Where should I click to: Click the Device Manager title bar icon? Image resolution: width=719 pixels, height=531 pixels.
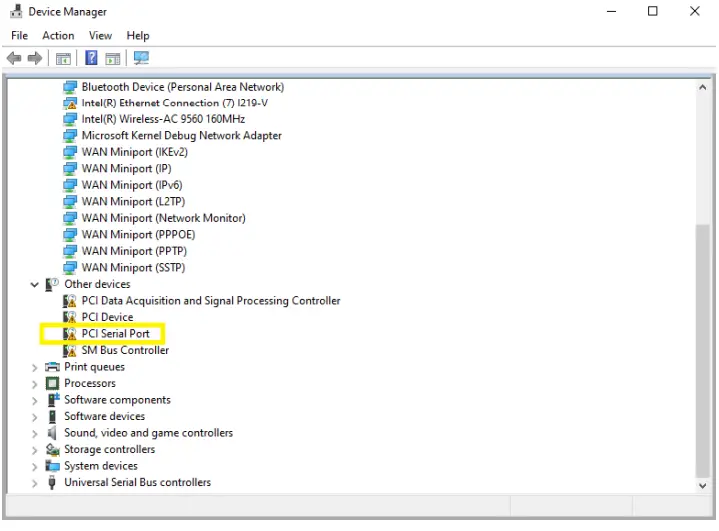[16, 11]
